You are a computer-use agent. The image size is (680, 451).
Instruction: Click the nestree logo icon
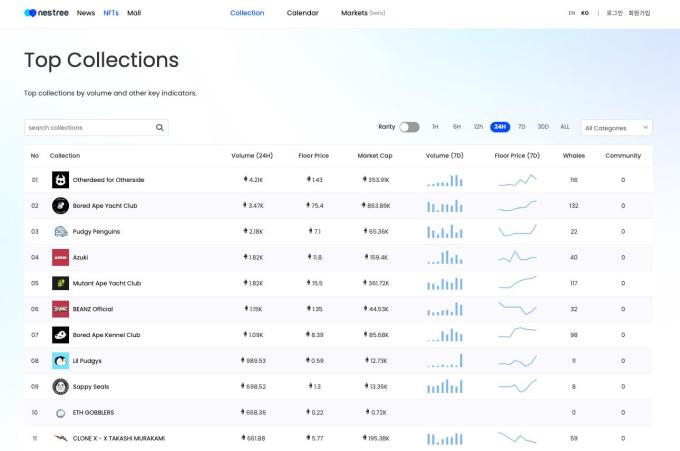pos(29,13)
